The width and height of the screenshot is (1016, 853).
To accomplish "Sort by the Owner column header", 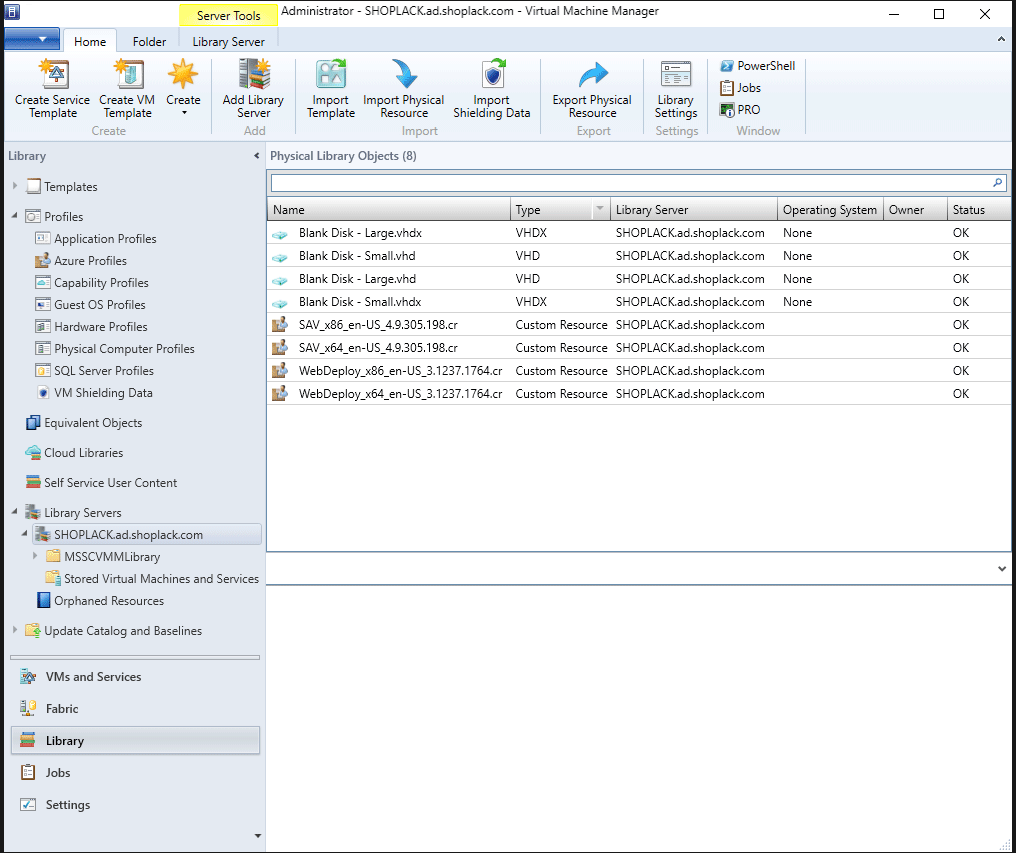I will point(916,209).
